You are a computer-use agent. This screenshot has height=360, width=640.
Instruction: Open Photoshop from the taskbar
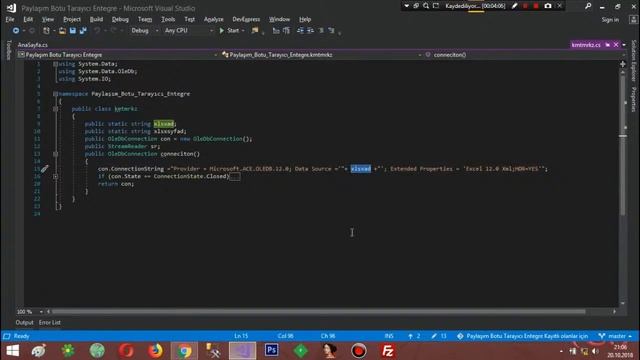271,350
